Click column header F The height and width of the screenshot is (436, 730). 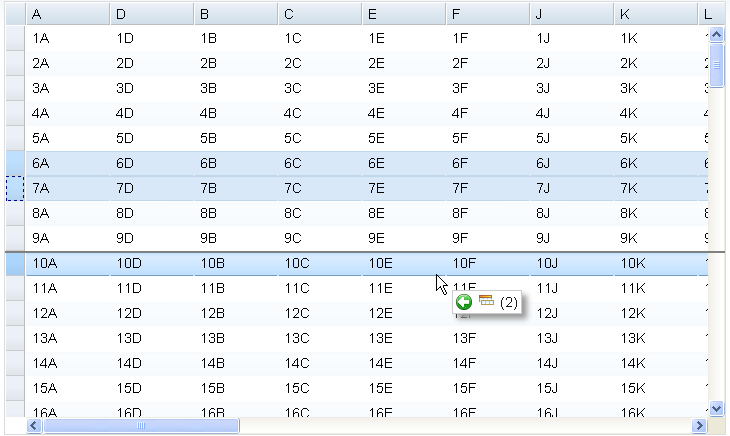tap(488, 14)
